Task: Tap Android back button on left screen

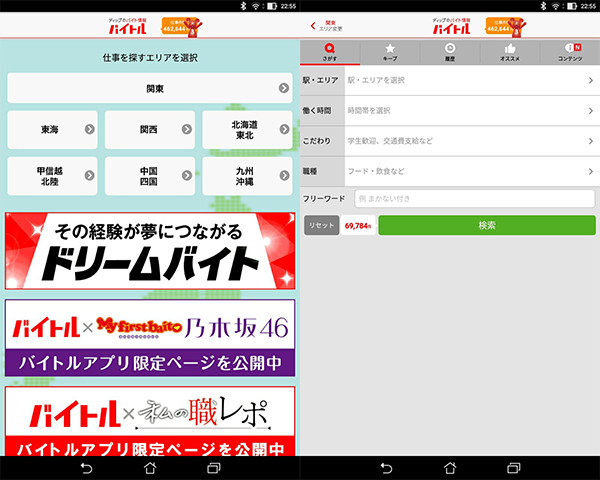Action: pyautogui.click(x=86, y=468)
